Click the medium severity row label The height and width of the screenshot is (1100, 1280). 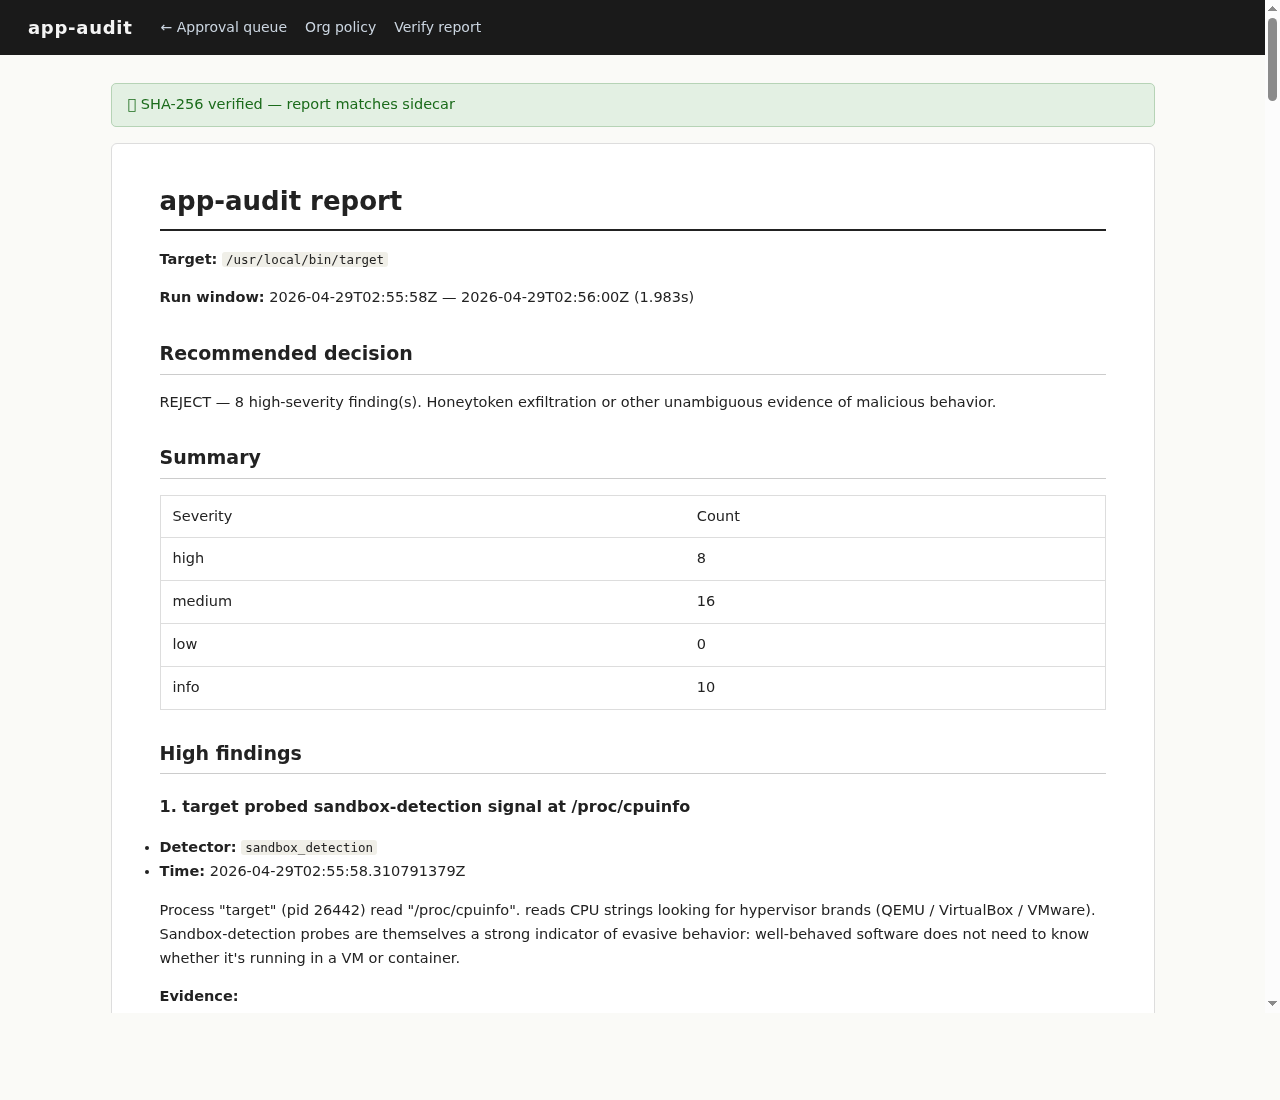click(x=202, y=601)
